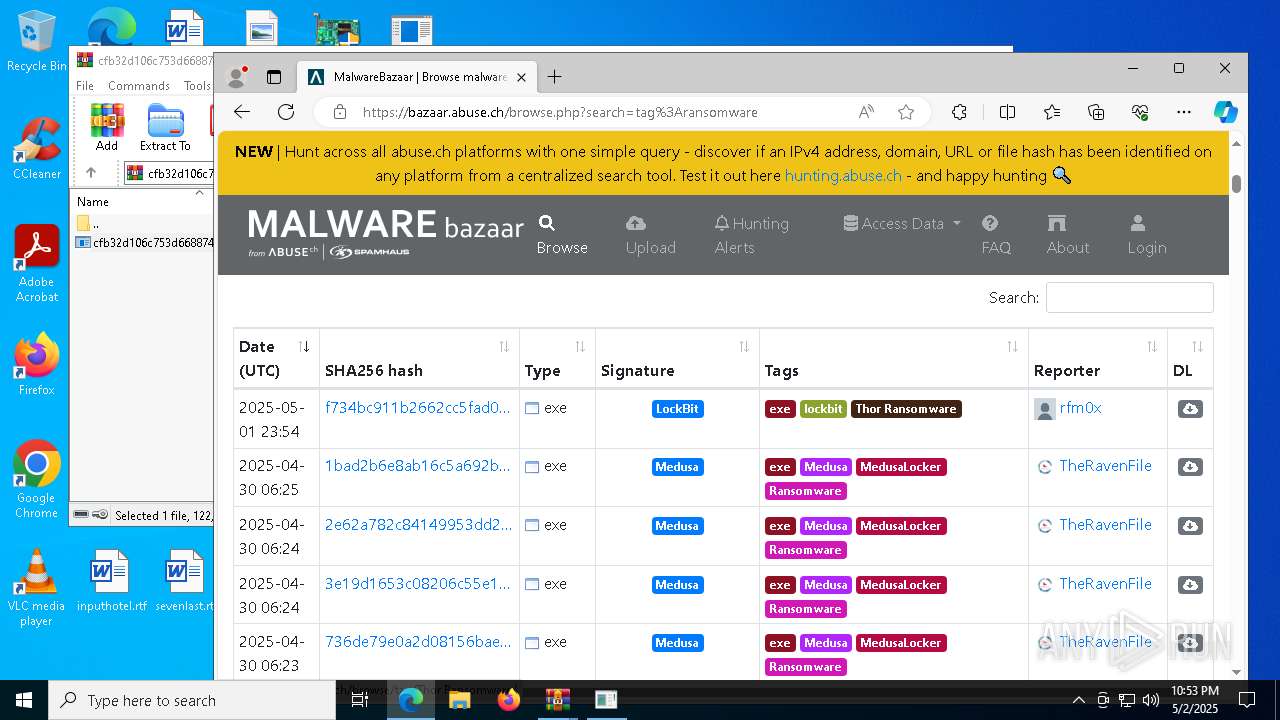Viewport: 1280px width, 720px height.
Task: Select the MalwareBazaar browser tab
Action: (x=417, y=77)
